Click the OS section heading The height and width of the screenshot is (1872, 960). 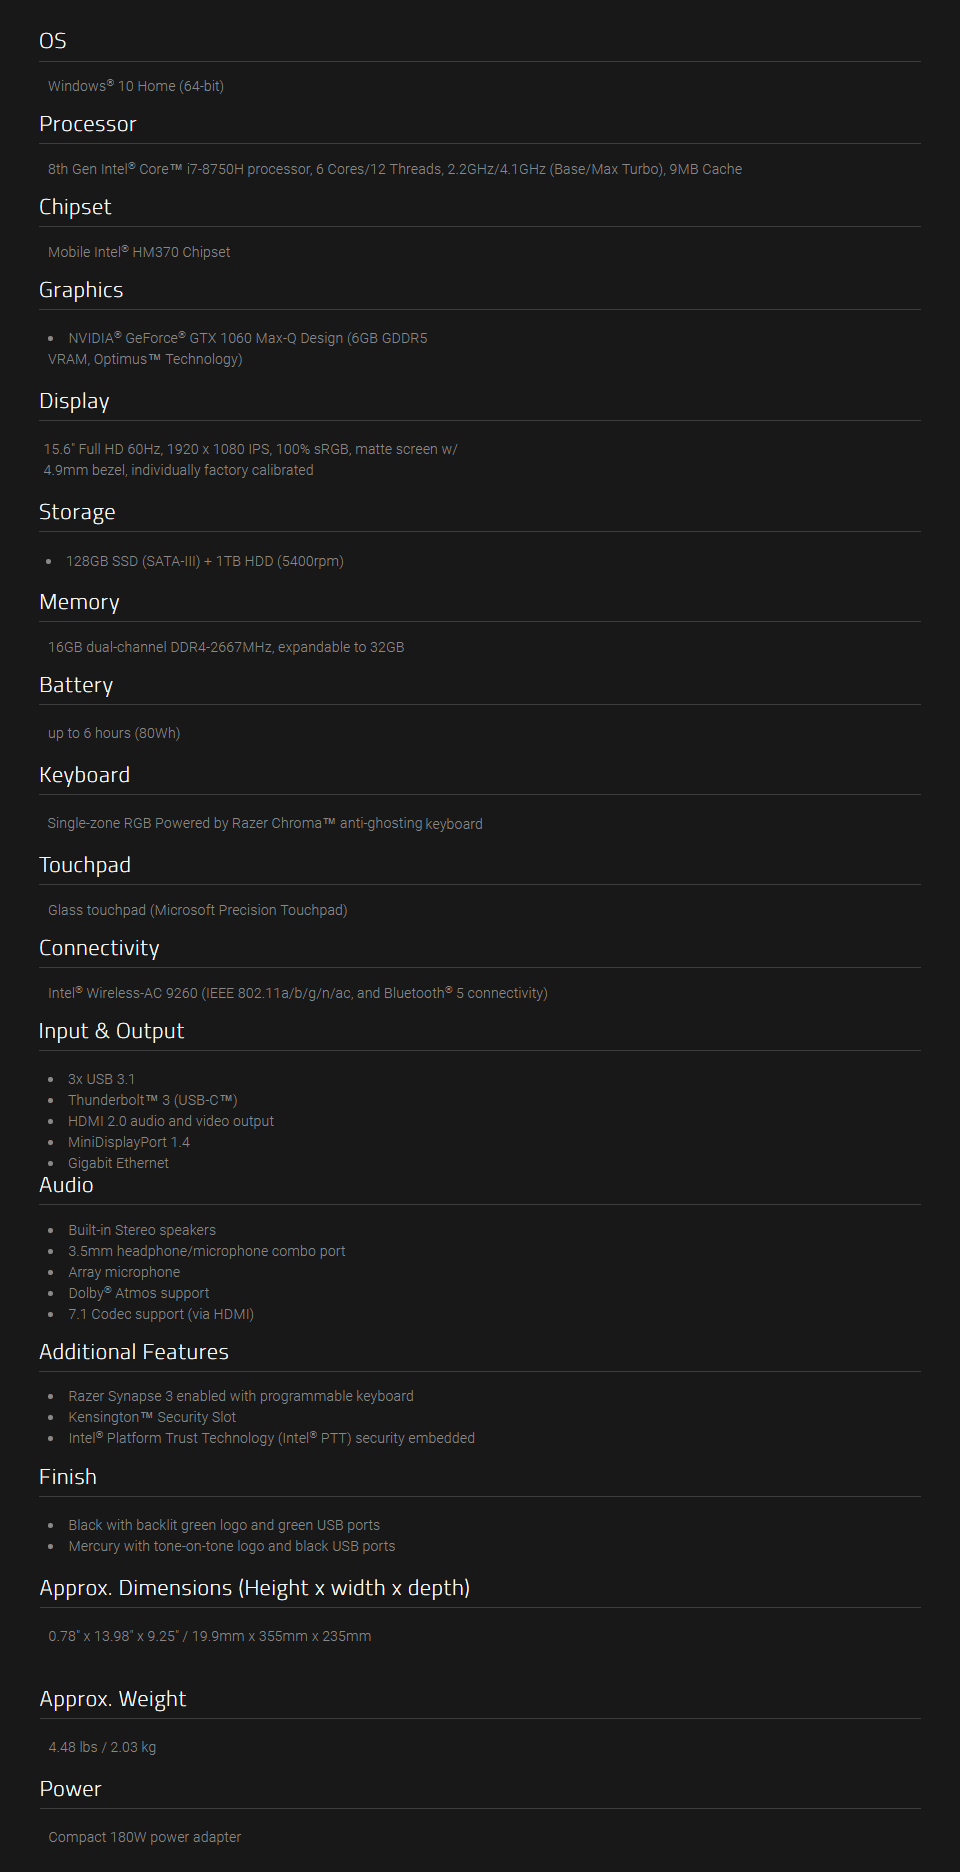[53, 41]
